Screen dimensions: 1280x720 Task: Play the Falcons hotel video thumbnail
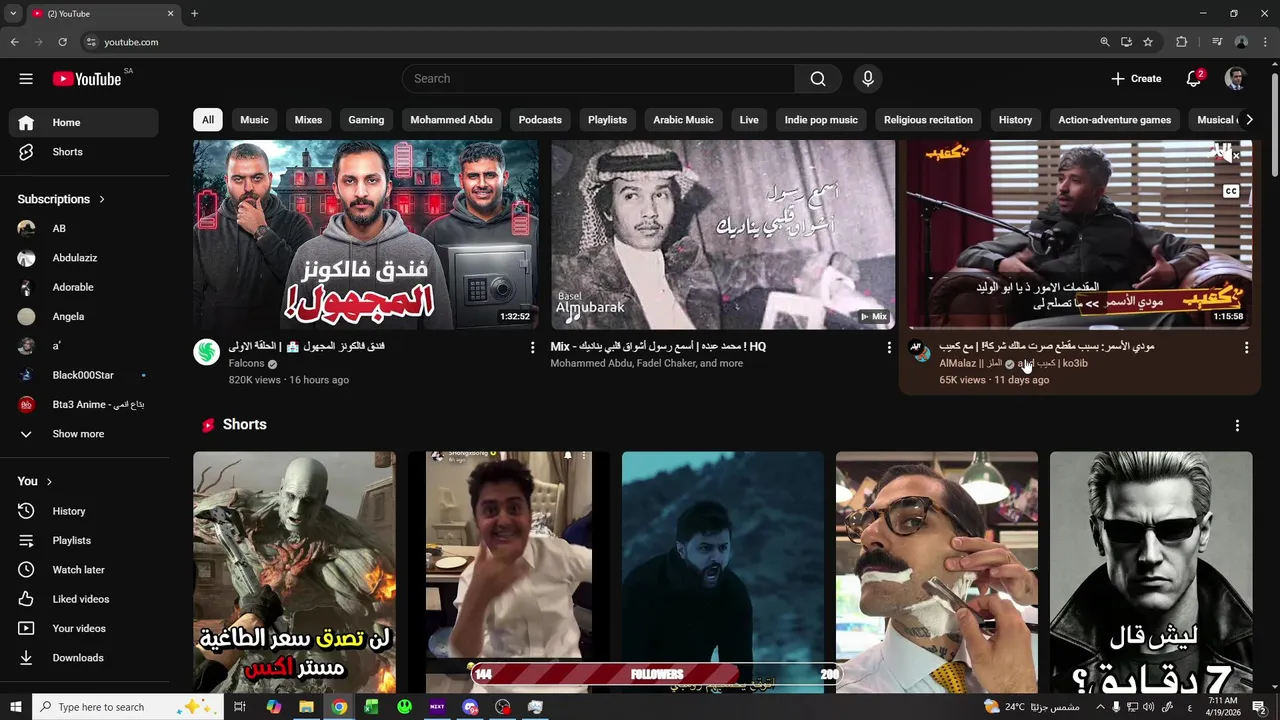click(x=366, y=235)
